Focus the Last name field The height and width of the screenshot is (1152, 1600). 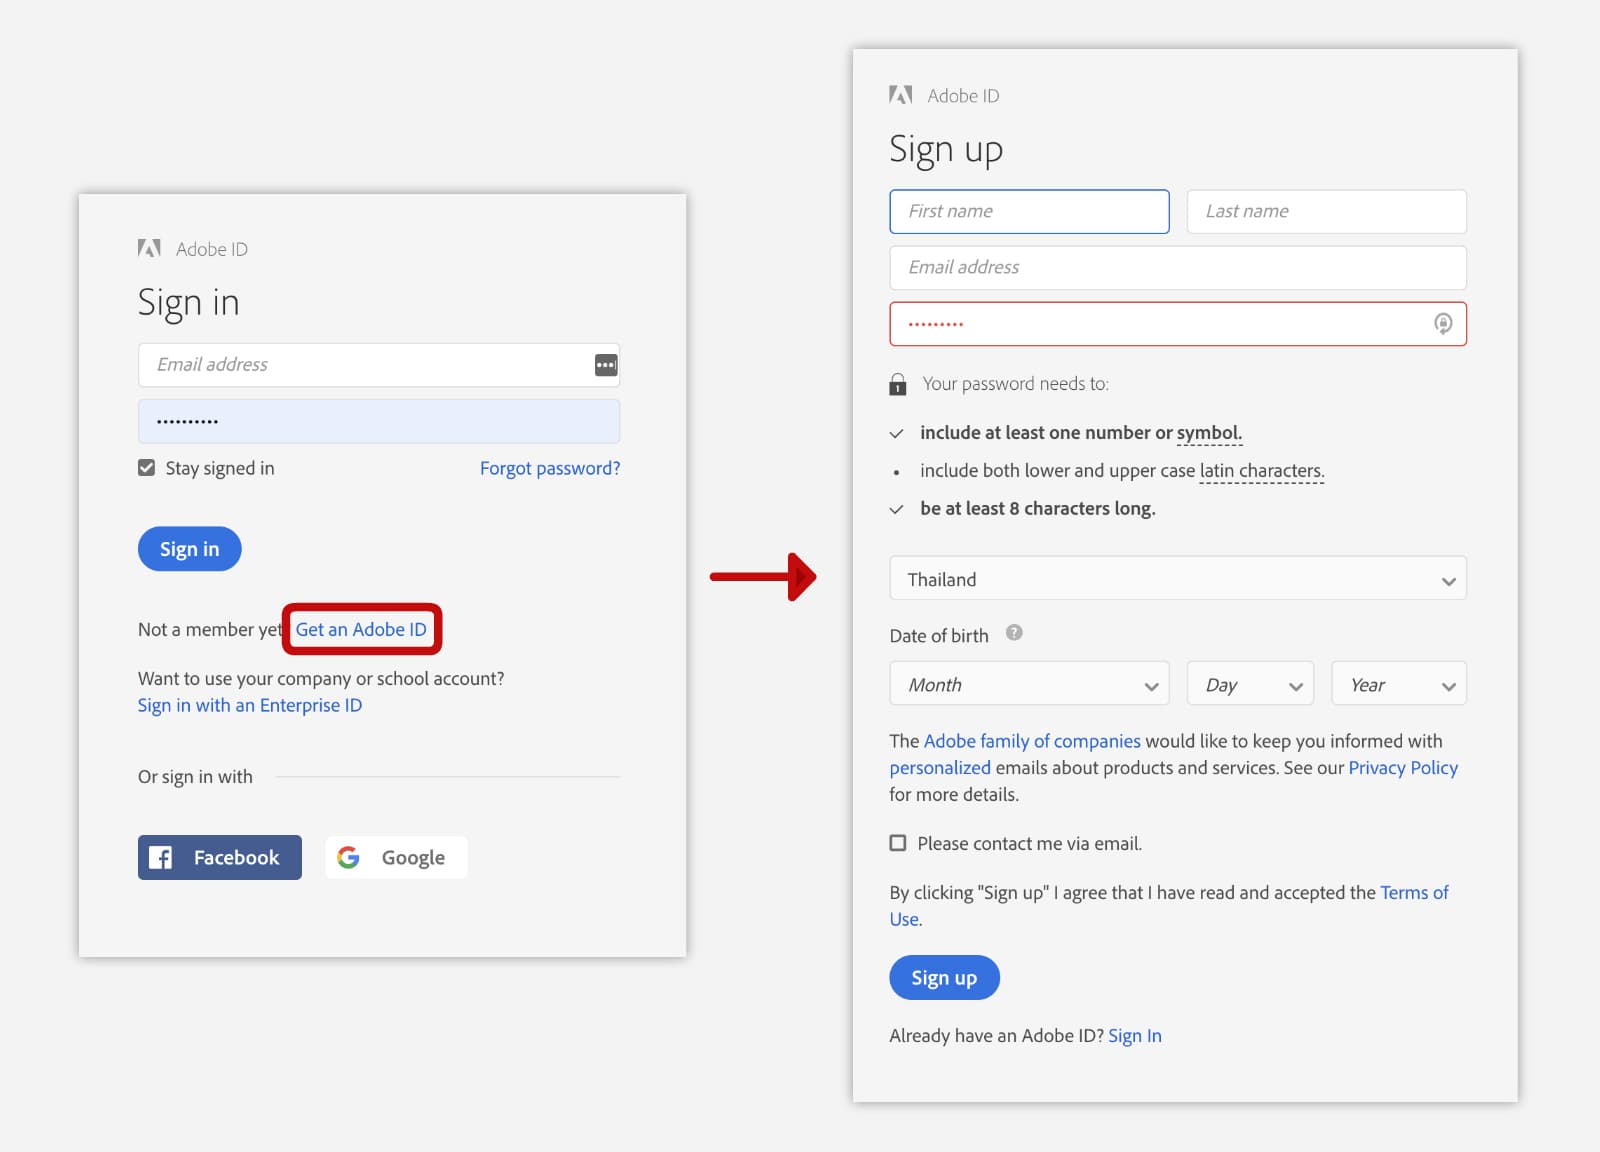(x=1327, y=211)
